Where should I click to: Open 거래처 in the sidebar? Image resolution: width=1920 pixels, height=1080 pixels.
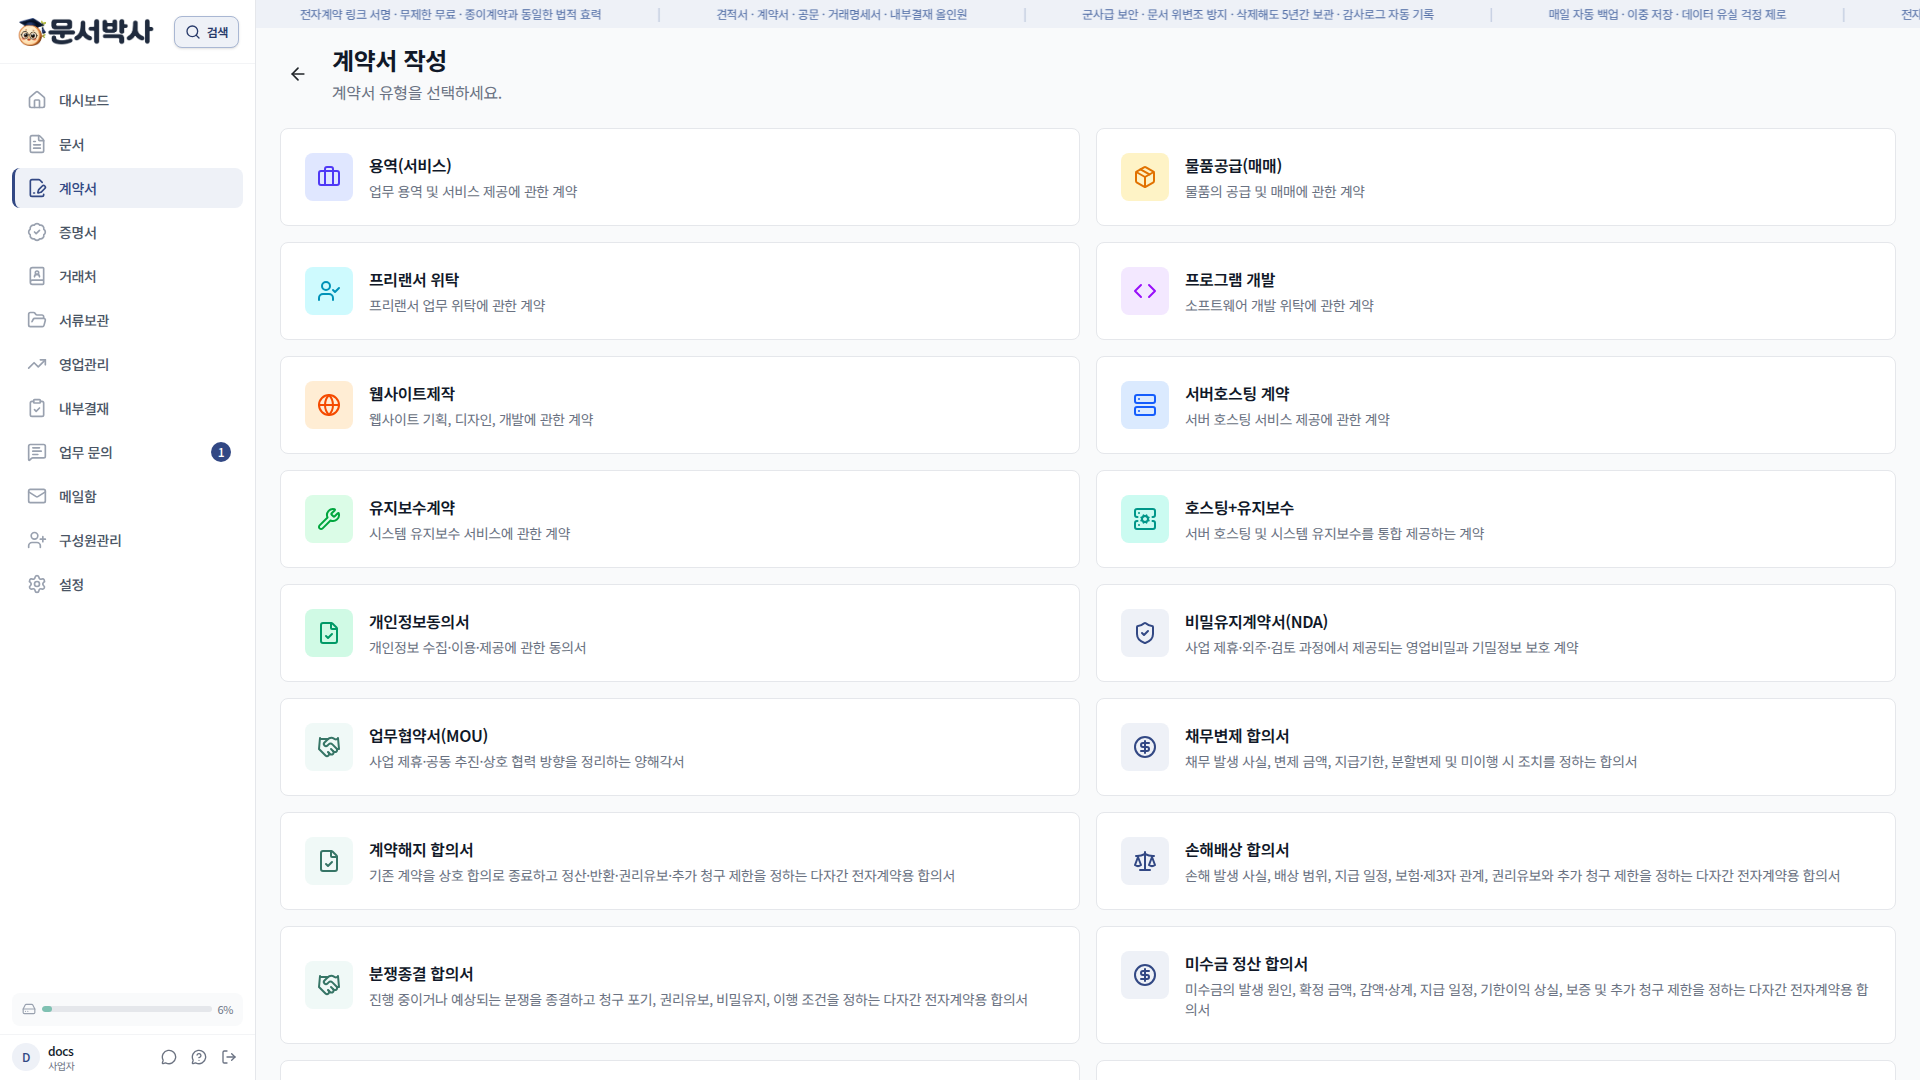pyautogui.click(x=128, y=276)
